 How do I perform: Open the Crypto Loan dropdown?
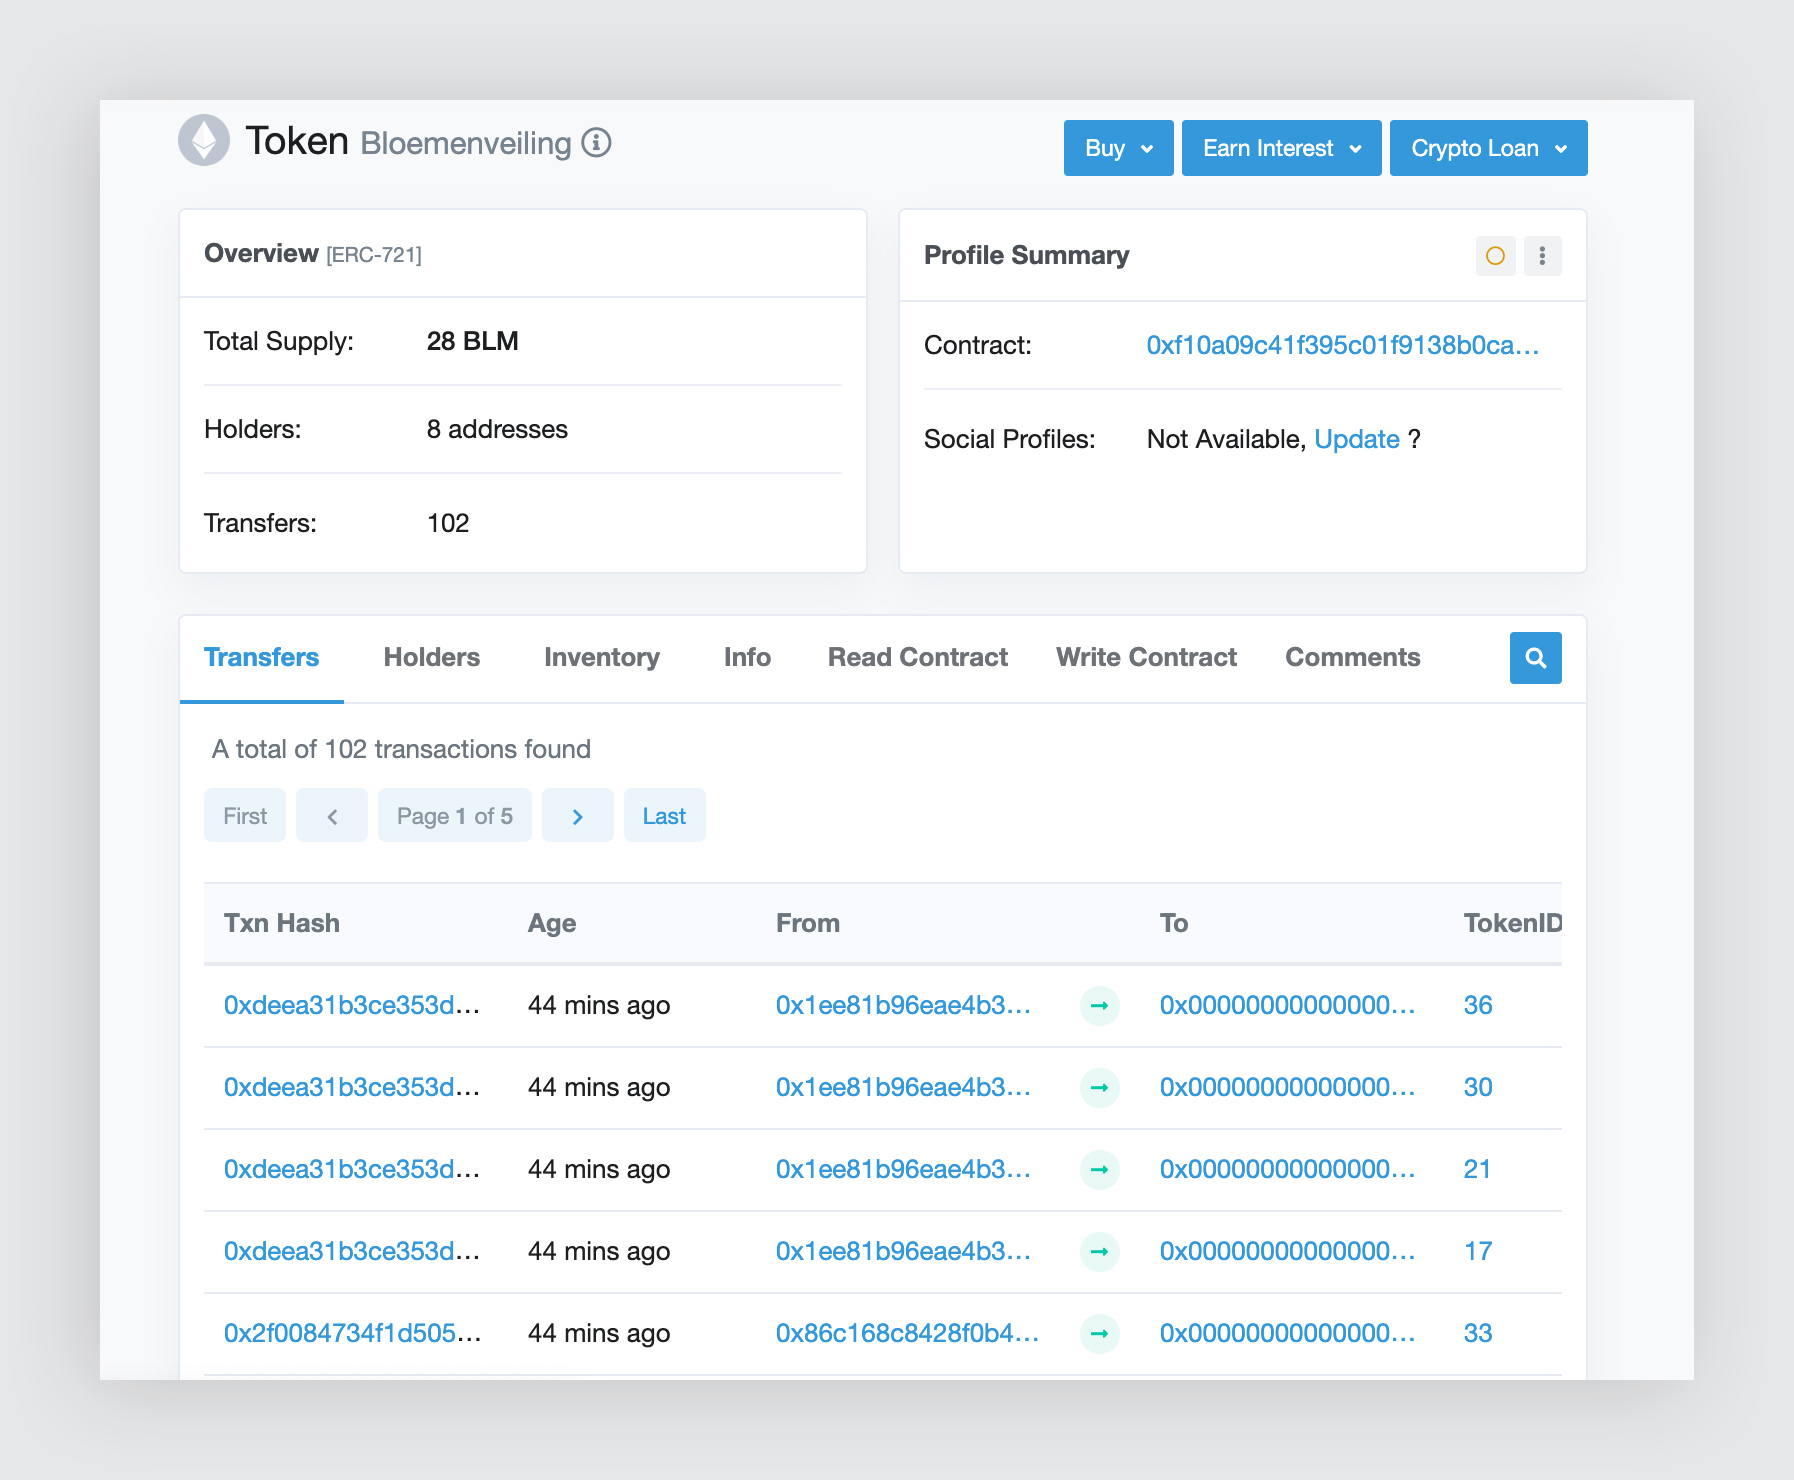click(x=1488, y=148)
